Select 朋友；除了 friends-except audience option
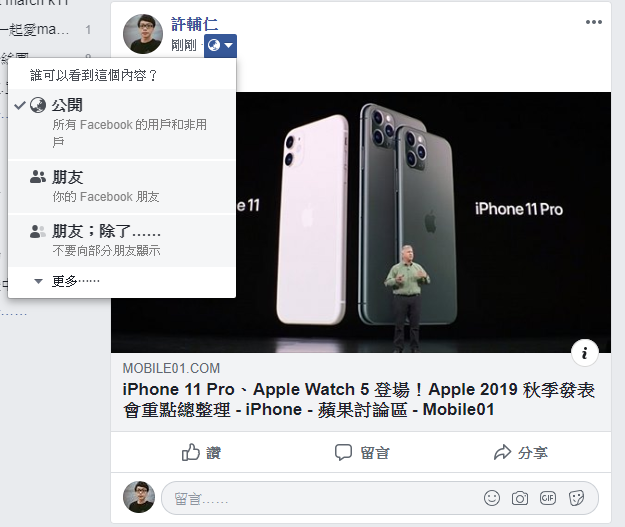 coord(122,241)
